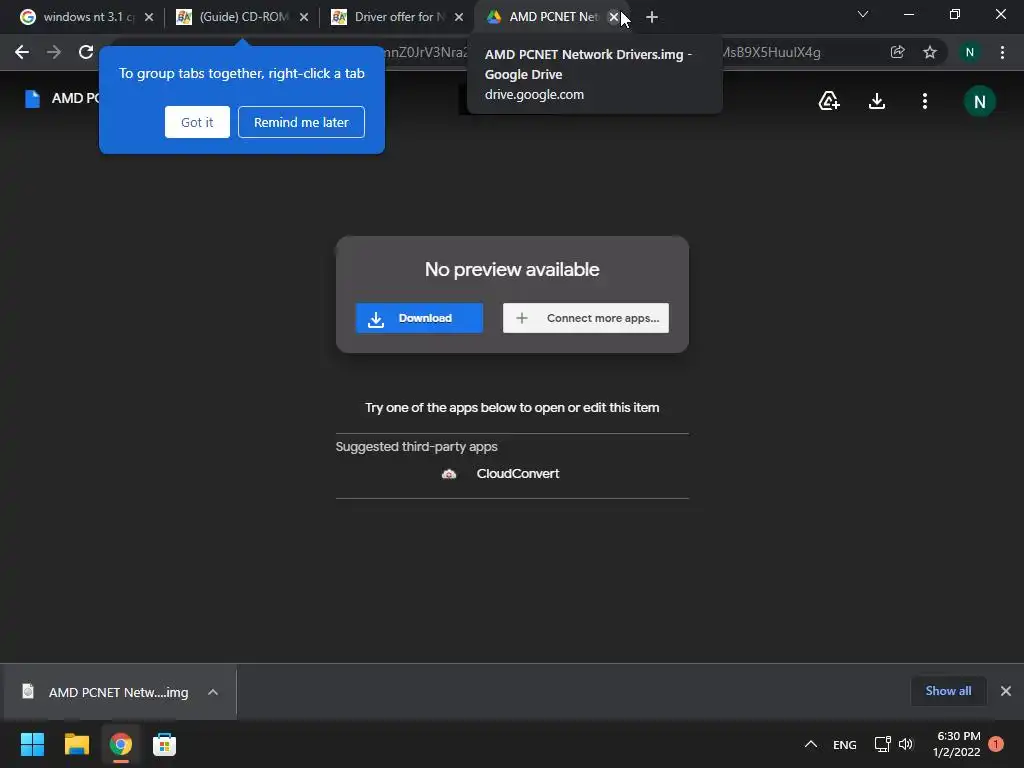Dismiss tooltip with Got it
The width and height of the screenshot is (1024, 768).
click(197, 122)
